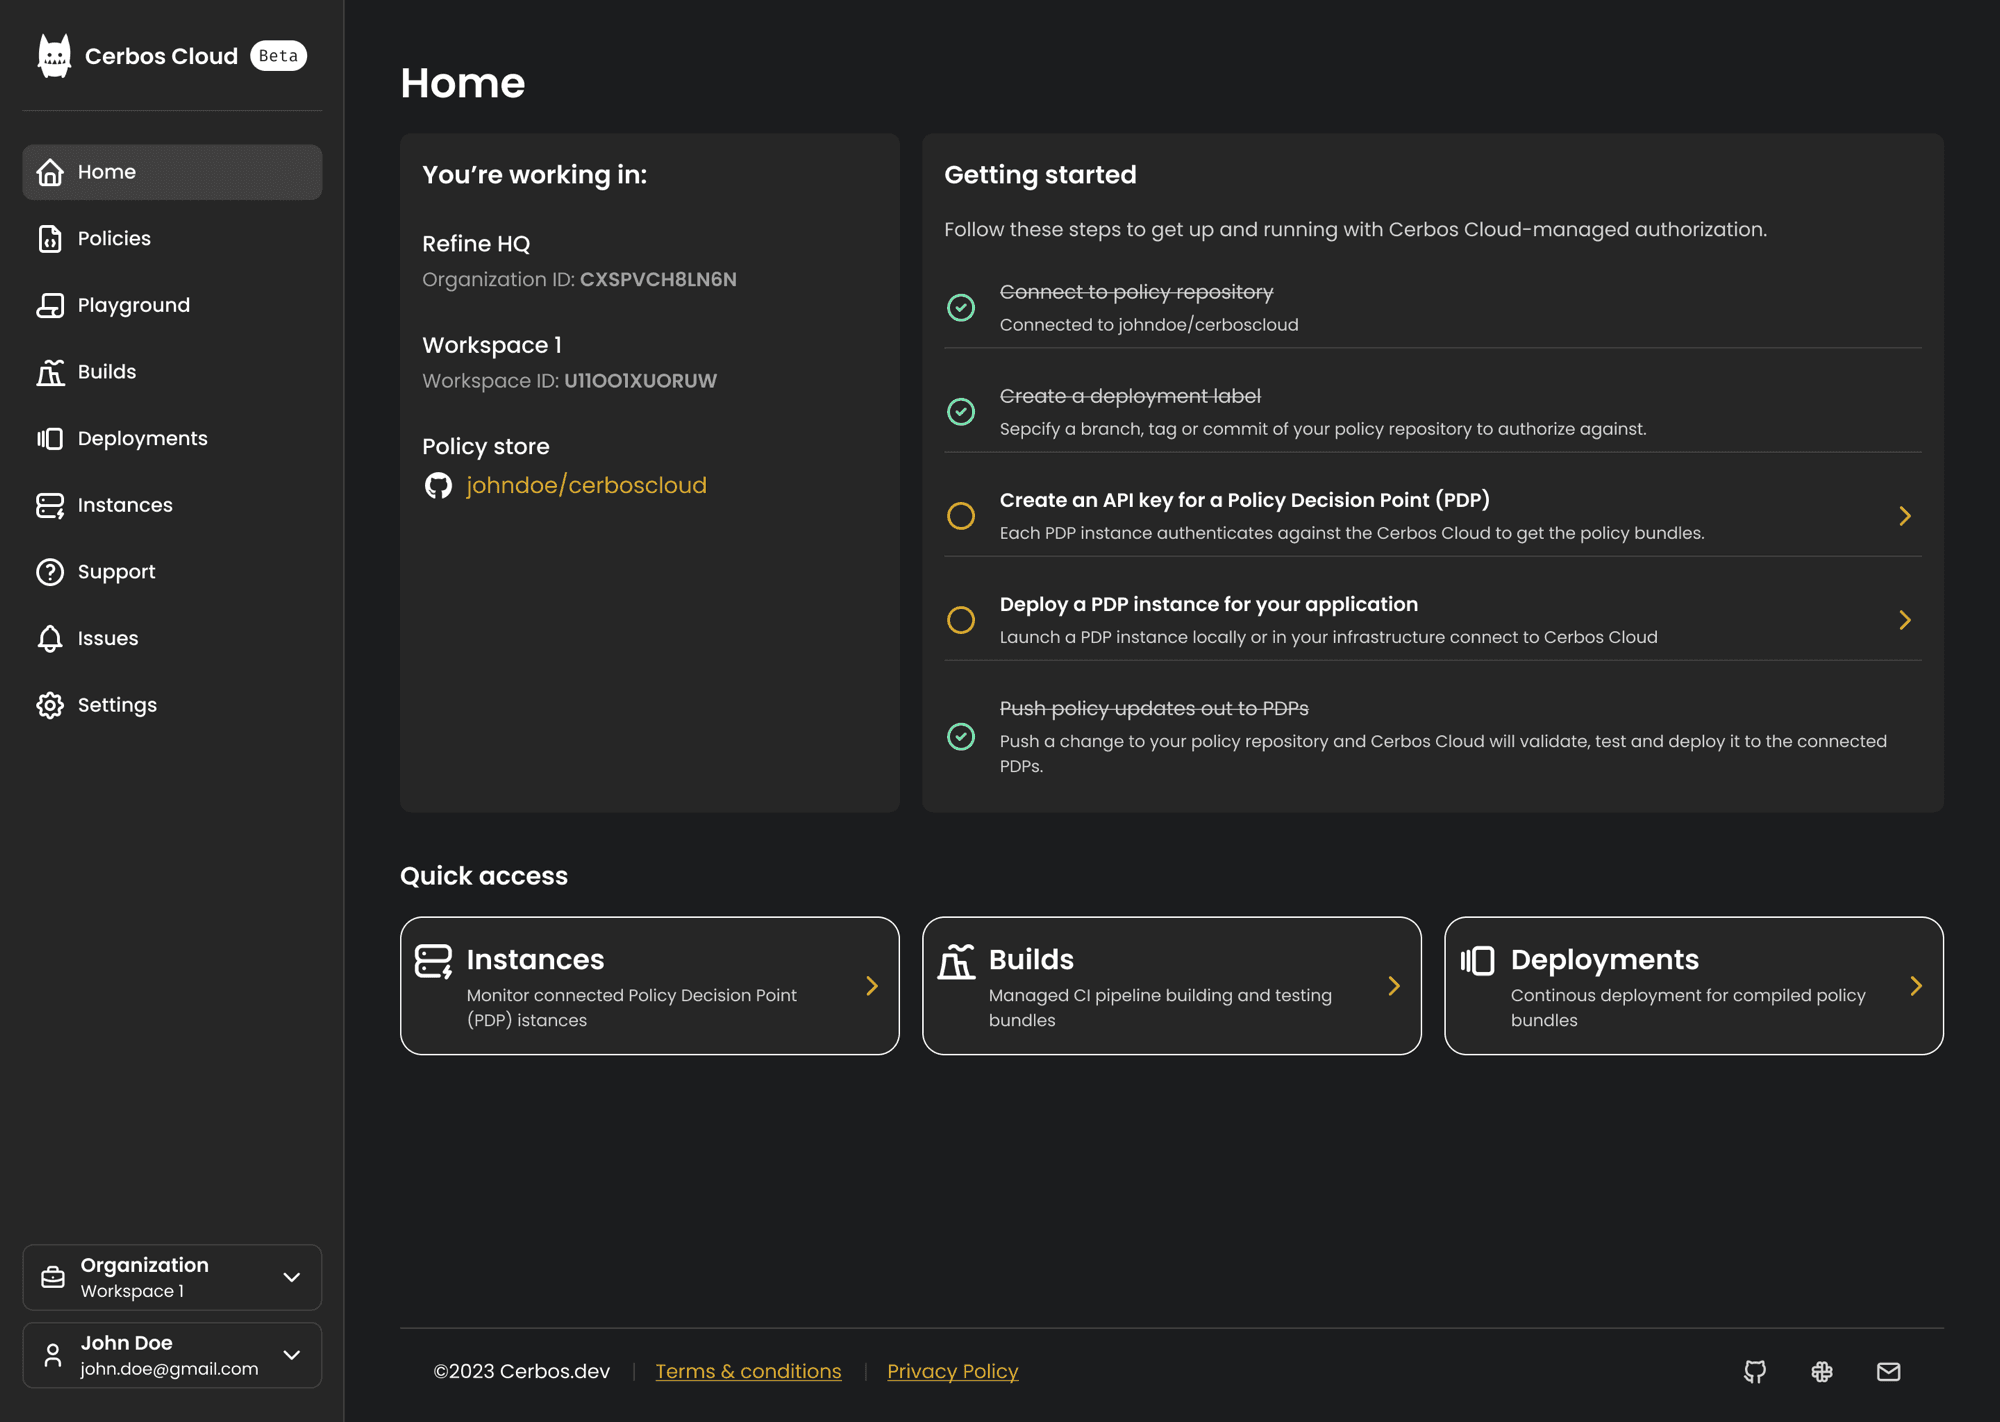Open Terms & conditions link

[x=748, y=1371]
